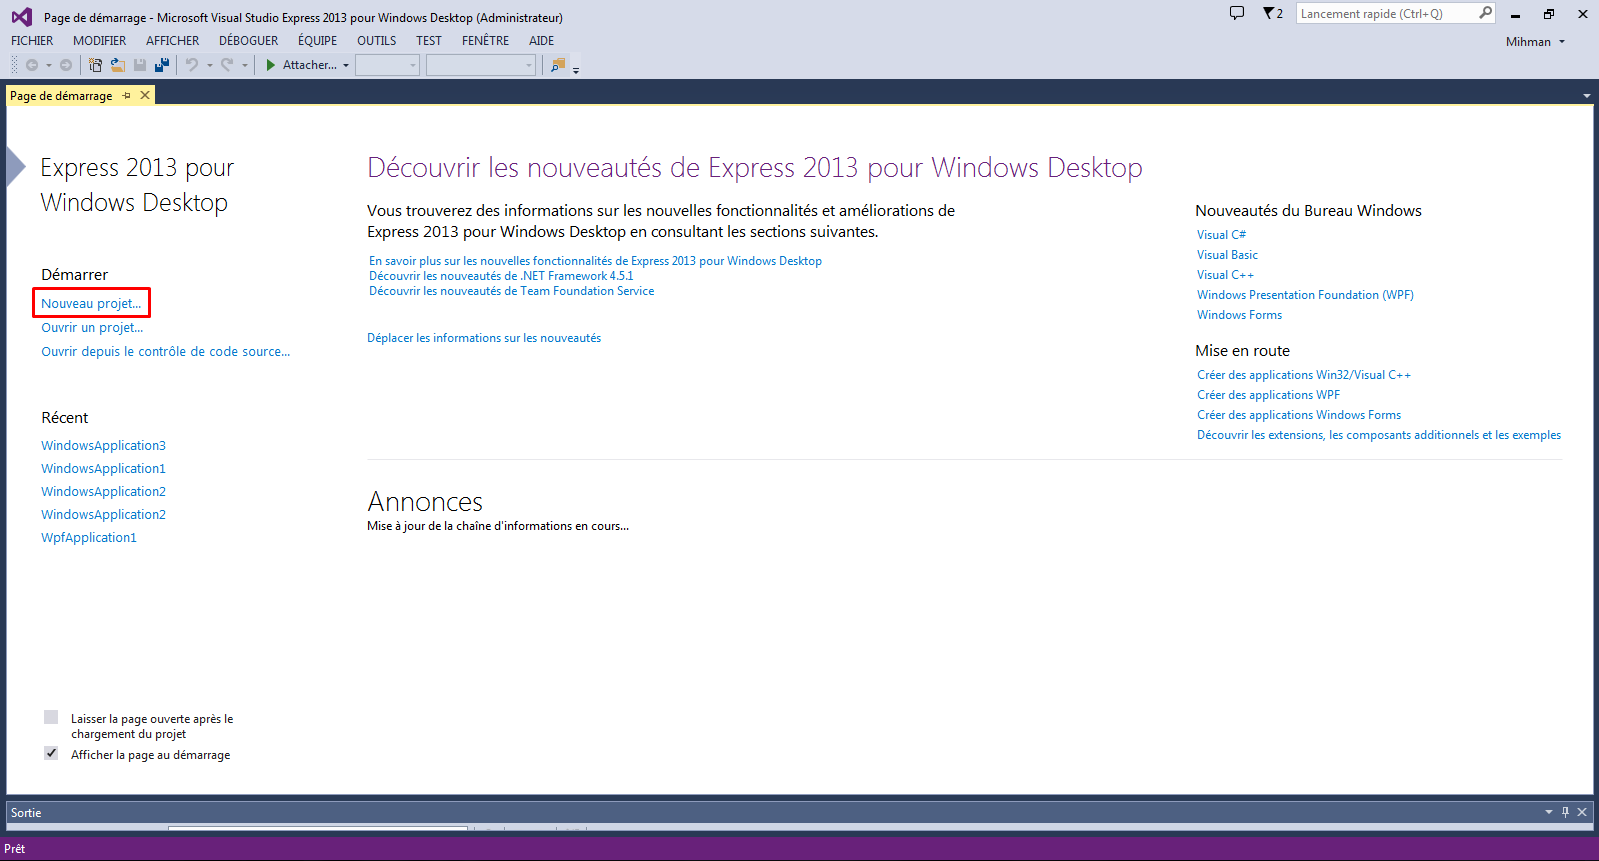Click the Quick Launch magnifier icon
This screenshot has width=1599, height=861.
click(1486, 13)
